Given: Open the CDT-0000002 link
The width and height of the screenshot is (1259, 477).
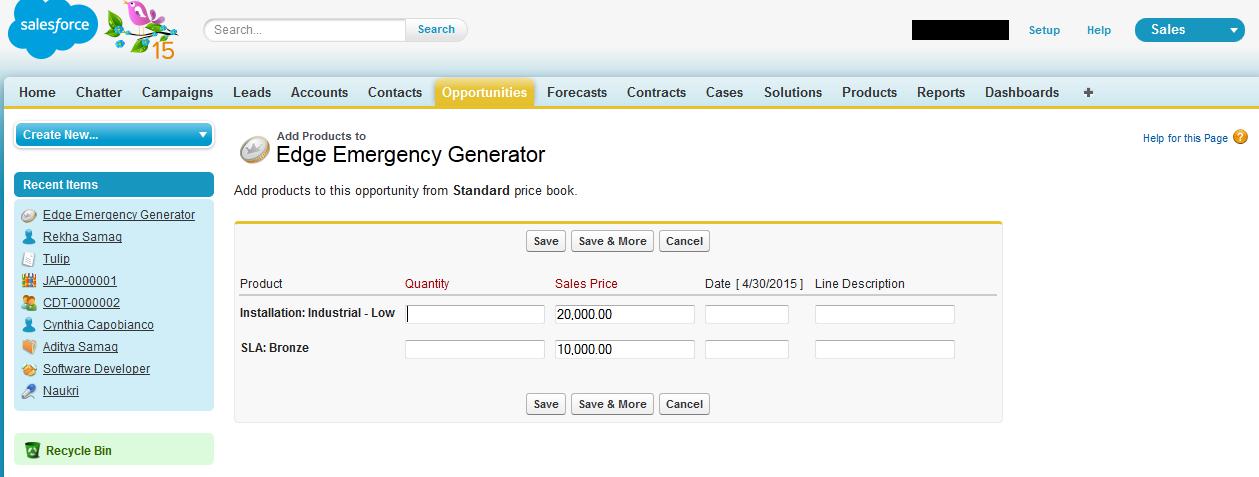Looking at the screenshot, I should tap(81, 303).
